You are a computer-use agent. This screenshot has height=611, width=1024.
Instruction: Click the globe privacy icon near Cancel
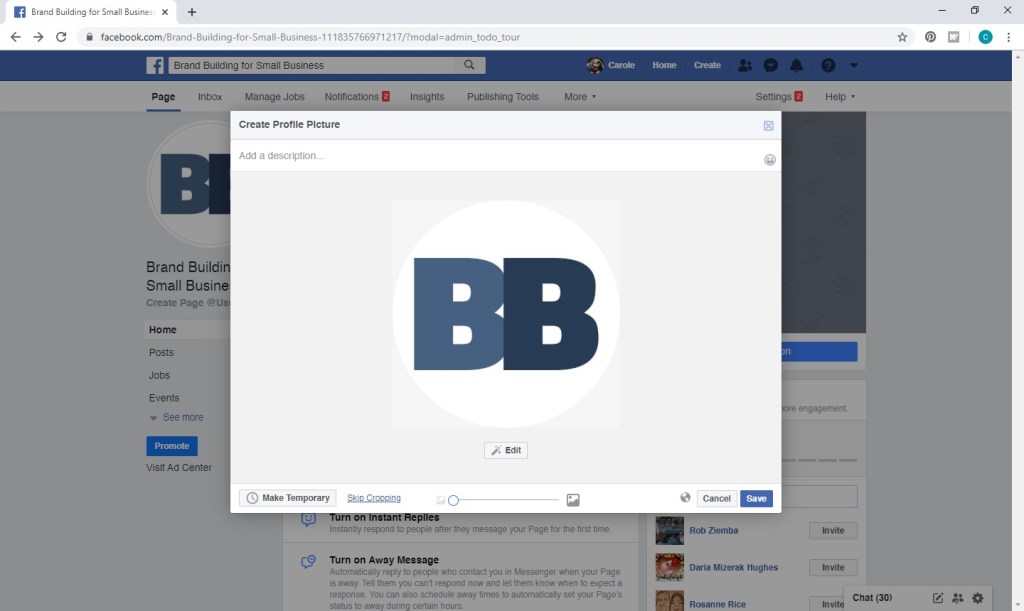point(685,497)
